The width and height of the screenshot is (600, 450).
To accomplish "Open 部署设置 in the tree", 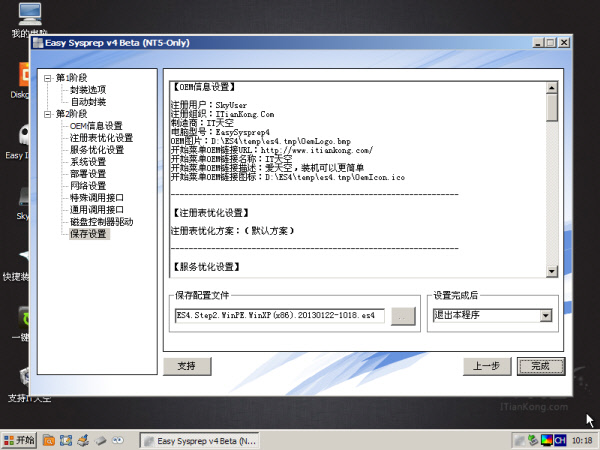I will [88, 174].
